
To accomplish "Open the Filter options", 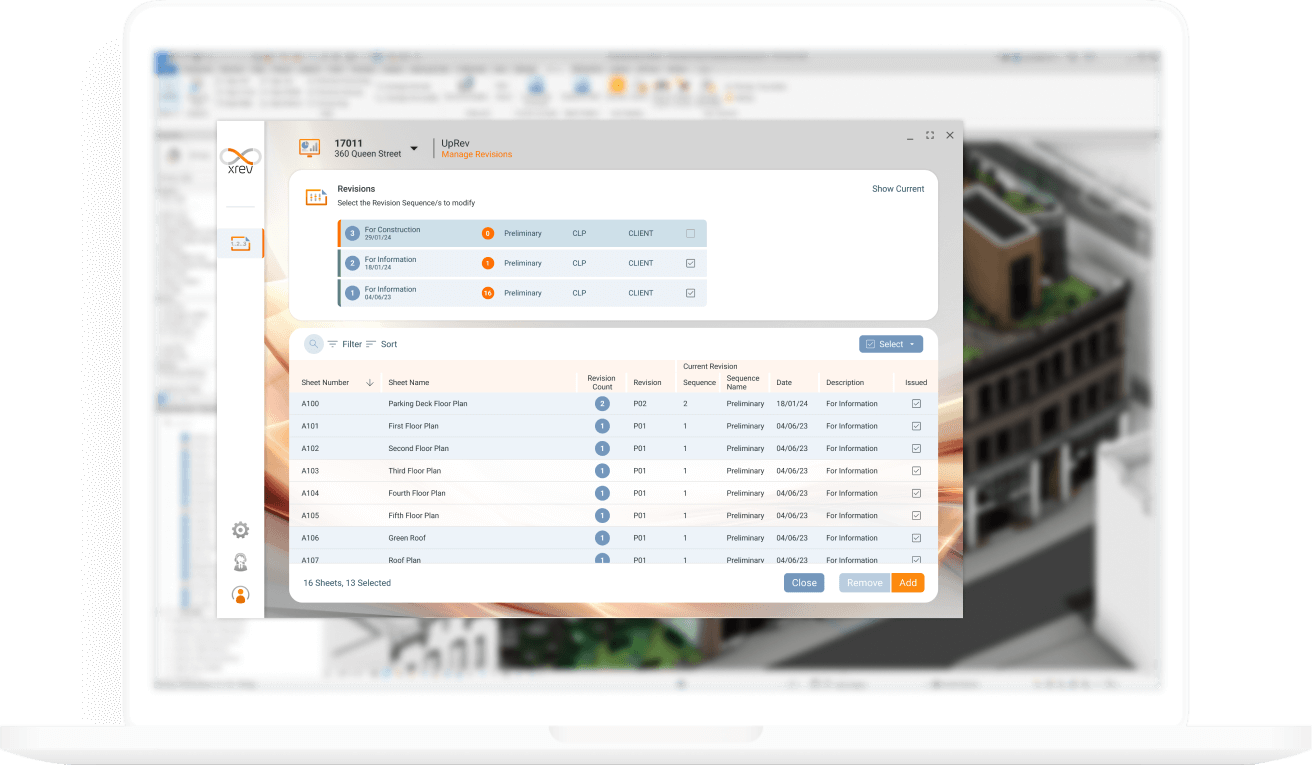I will [x=345, y=344].
